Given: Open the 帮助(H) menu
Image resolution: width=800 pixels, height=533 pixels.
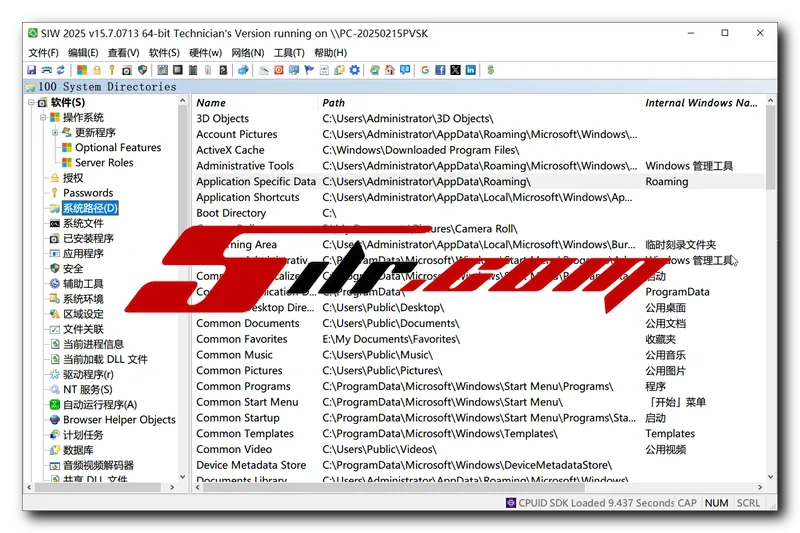Looking at the screenshot, I should click(330, 53).
